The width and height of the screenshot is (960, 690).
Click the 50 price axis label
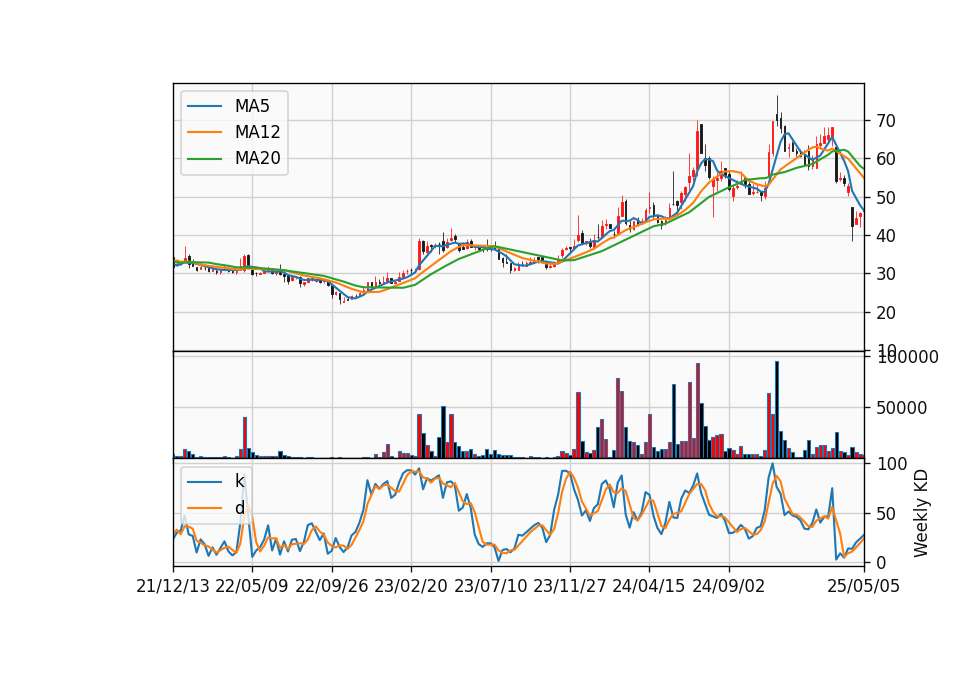click(x=886, y=198)
